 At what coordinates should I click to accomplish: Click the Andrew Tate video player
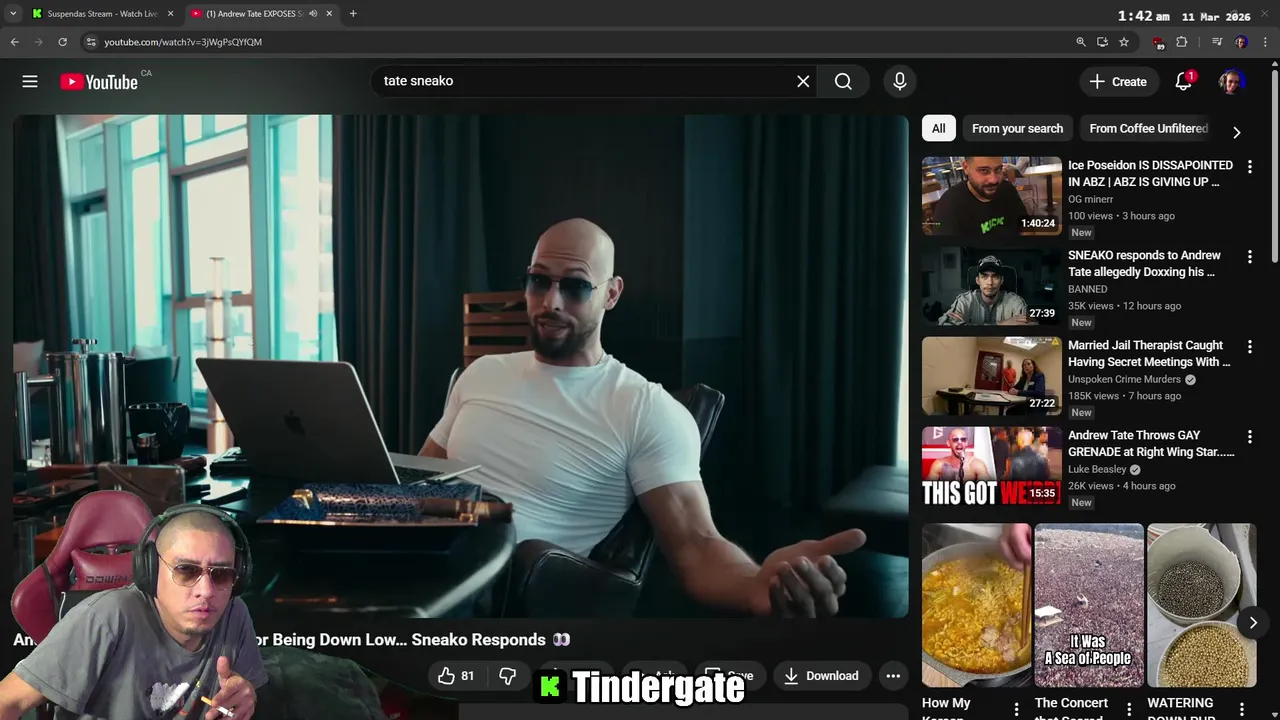click(x=461, y=366)
